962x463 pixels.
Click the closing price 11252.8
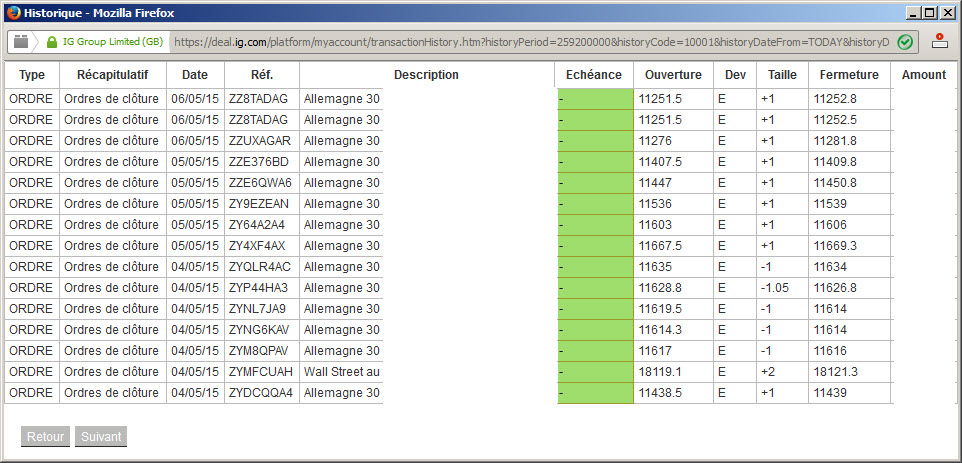[836, 99]
